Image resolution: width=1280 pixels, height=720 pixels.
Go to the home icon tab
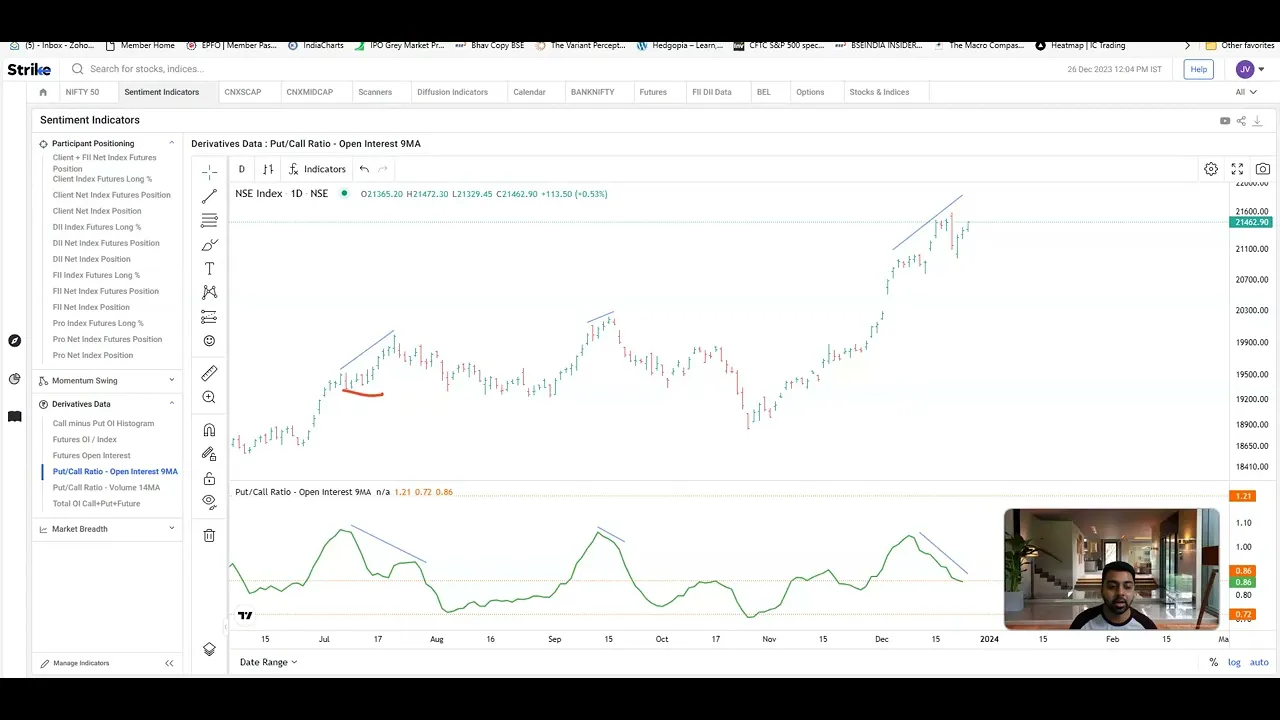pos(43,92)
